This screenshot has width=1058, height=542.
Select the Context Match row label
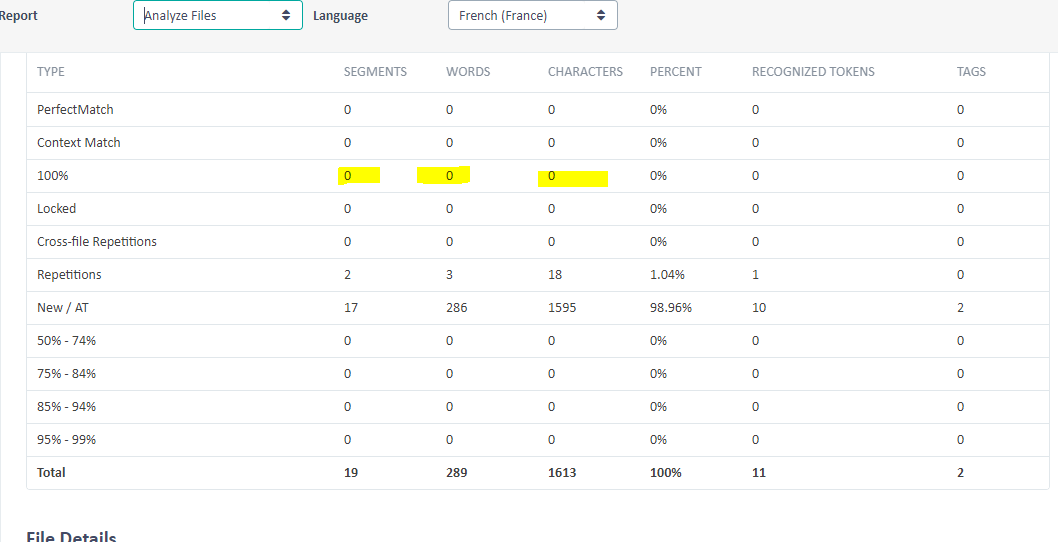[x=78, y=142]
